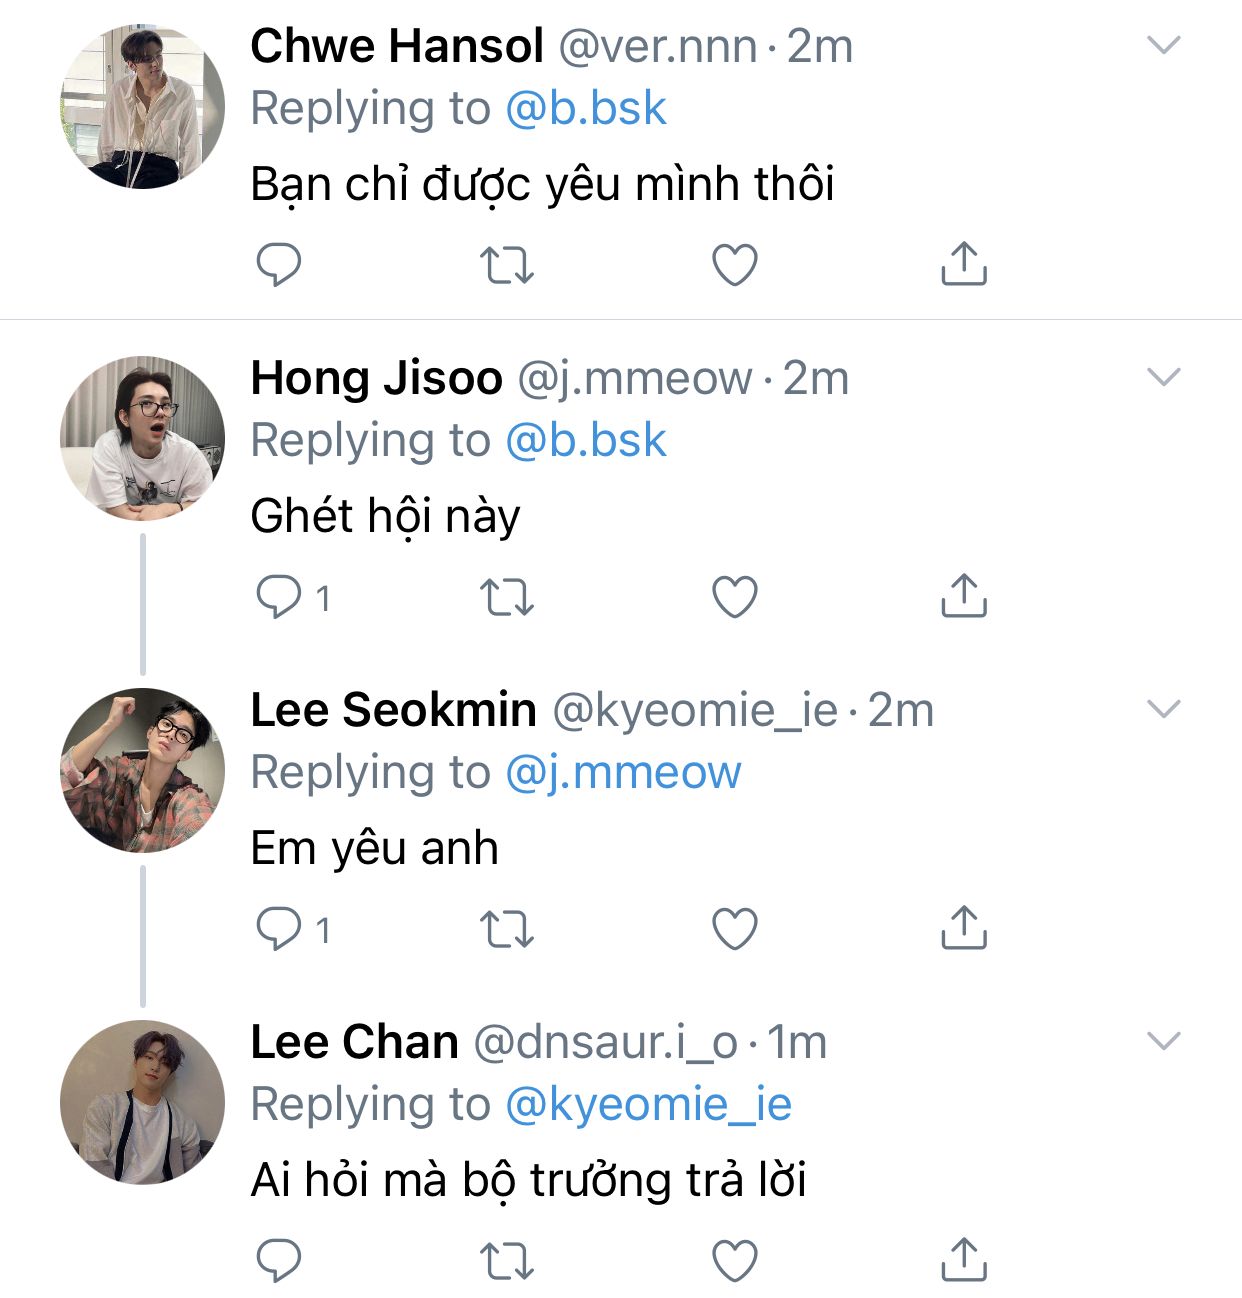
Task: Open options chevron on Chwe Hansol's tweet
Action: click(x=1164, y=45)
